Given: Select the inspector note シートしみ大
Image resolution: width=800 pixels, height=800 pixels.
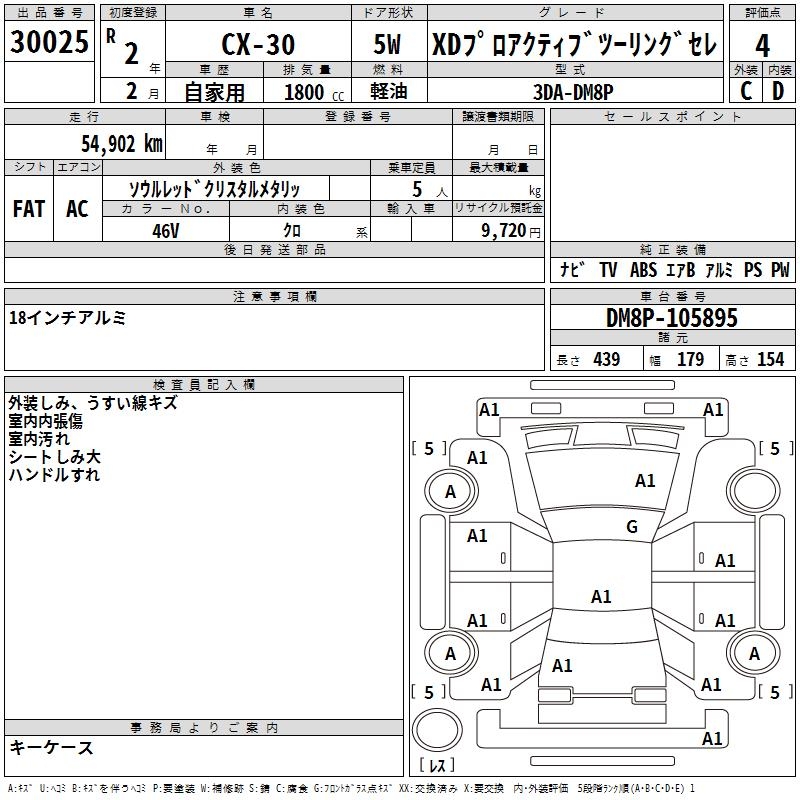Looking at the screenshot, I should click(x=55, y=457).
